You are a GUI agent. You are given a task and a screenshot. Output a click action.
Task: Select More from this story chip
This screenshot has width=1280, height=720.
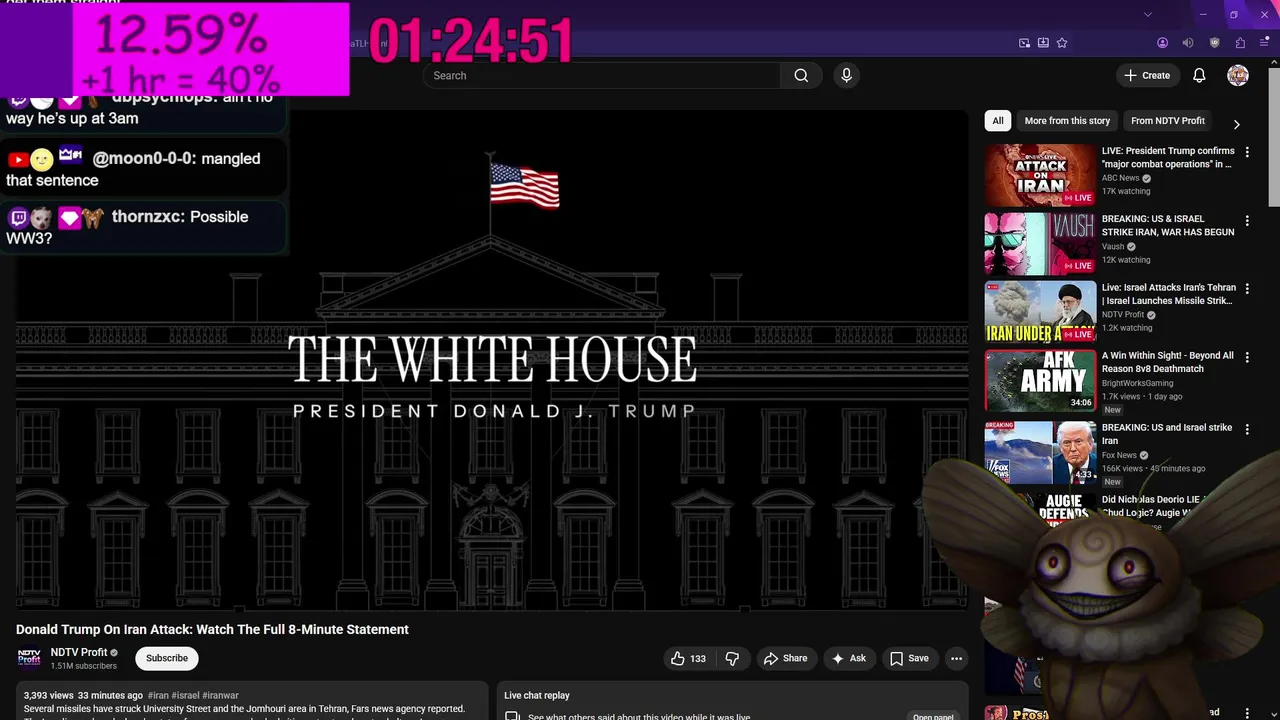pyautogui.click(x=1067, y=121)
